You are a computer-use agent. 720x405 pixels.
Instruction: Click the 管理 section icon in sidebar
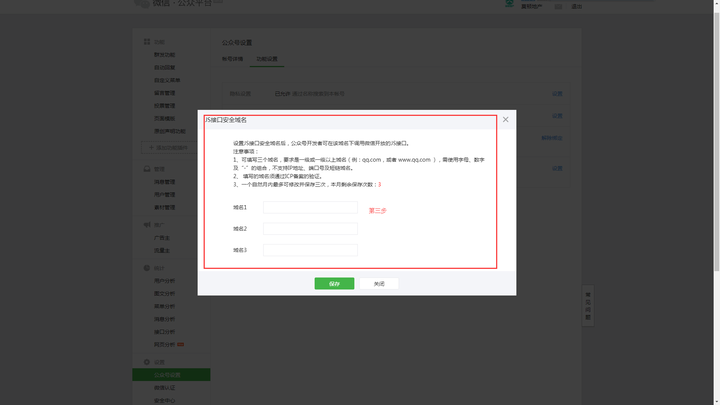[x=147, y=169]
